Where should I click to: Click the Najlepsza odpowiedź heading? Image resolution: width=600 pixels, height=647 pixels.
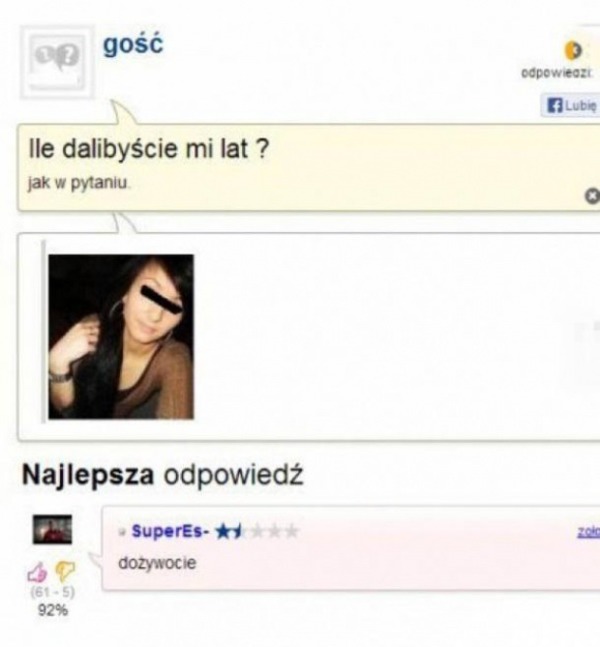pyautogui.click(x=163, y=475)
